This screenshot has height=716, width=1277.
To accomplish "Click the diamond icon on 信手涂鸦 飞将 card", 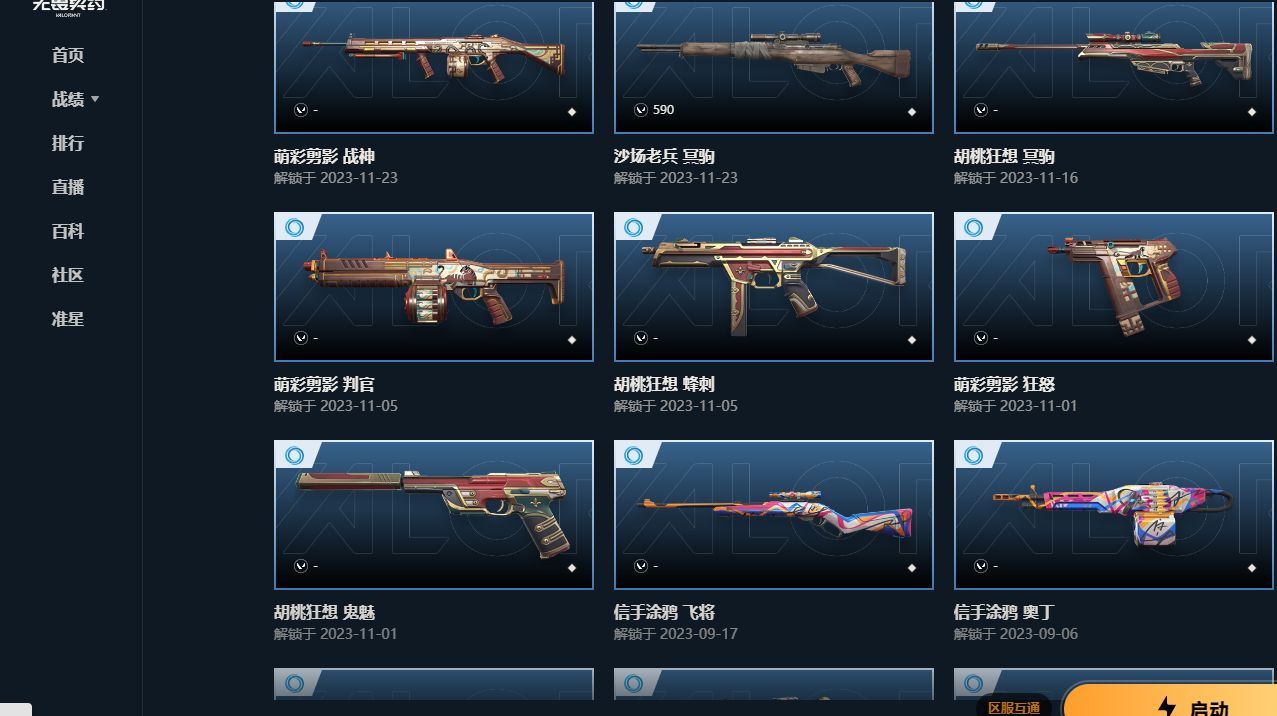I will coord(912,568).
